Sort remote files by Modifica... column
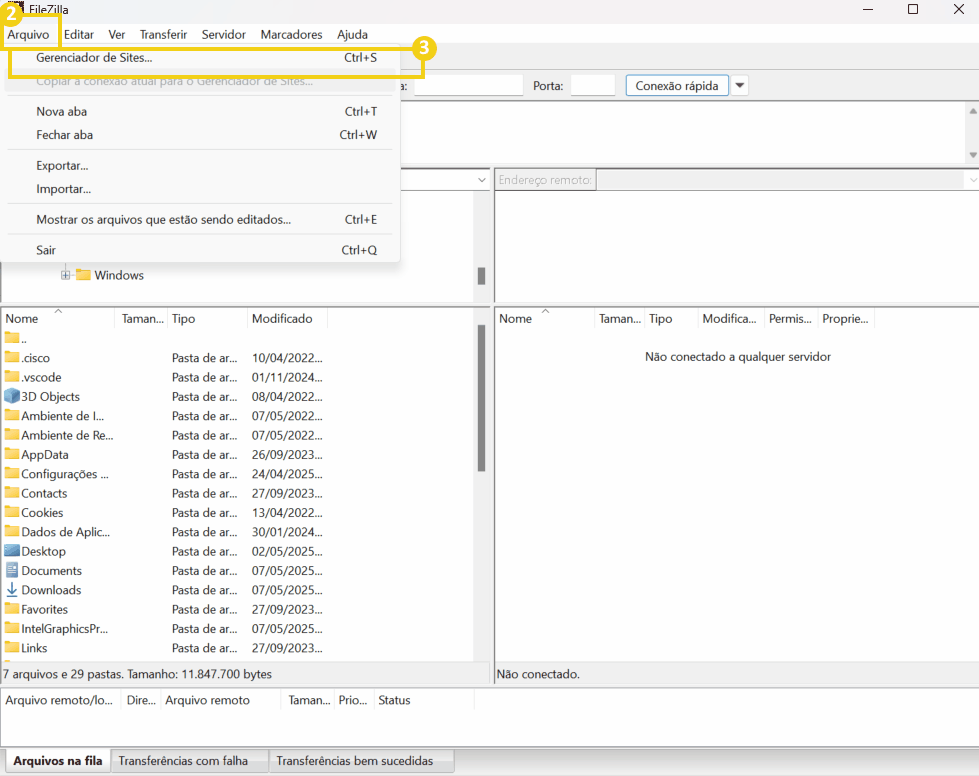This screenshot has height=776, width=979. [x=730, y=318]
